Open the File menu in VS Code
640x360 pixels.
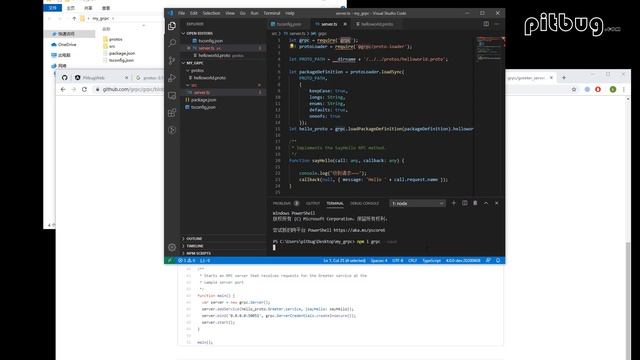click(x=181, y=13)
